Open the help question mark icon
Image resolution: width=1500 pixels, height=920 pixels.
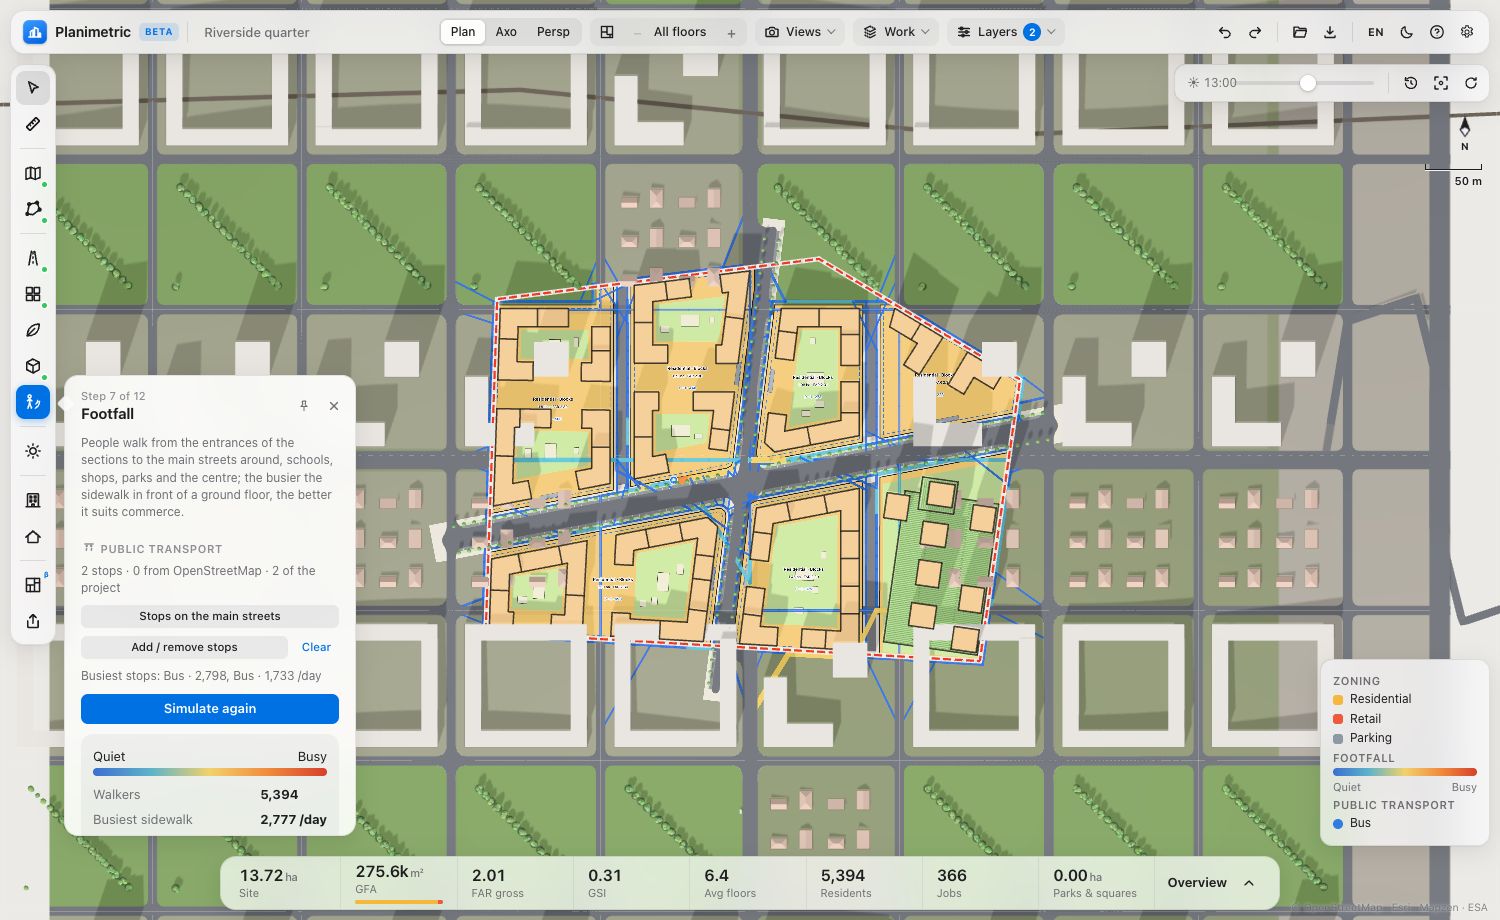point(1437,32)
